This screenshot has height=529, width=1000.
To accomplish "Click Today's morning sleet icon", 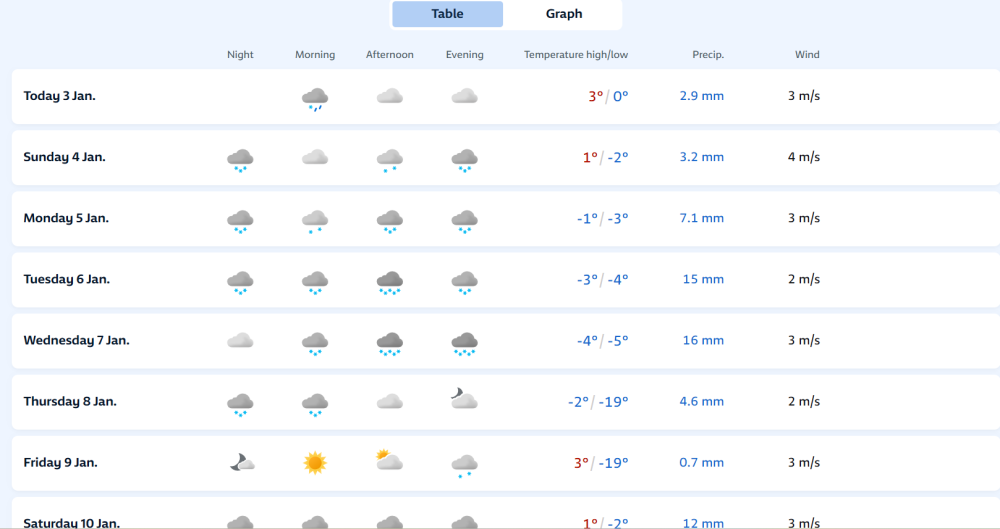I will coord(315,98).
